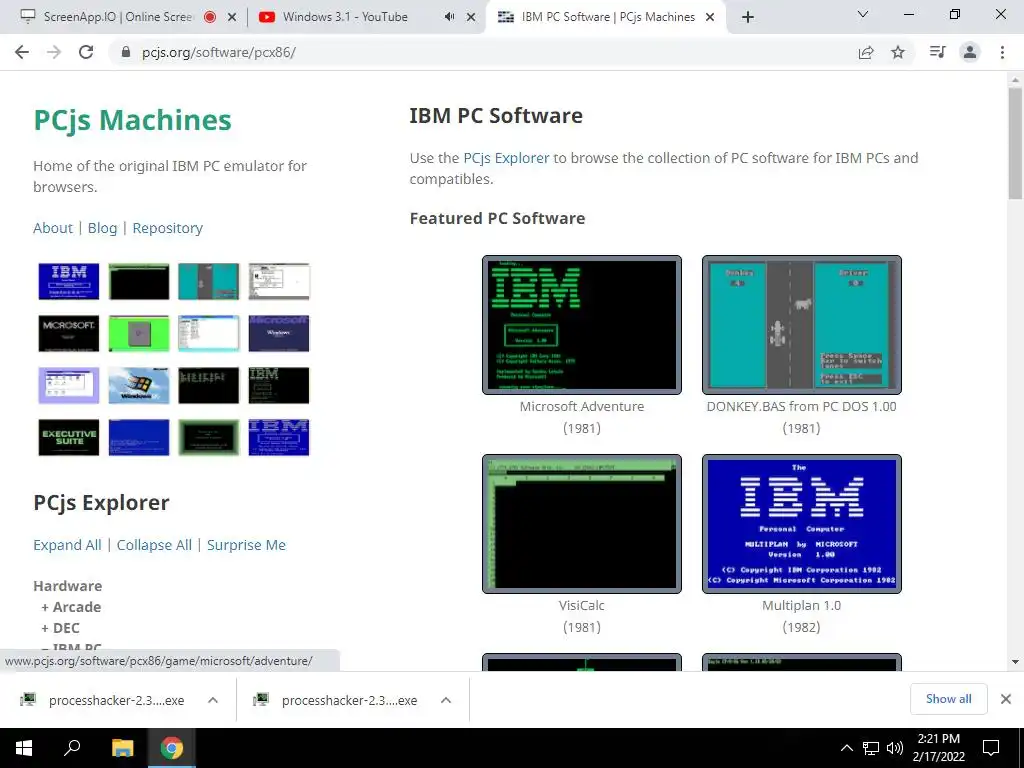Click the page vertical scrollbar thumb
The height and width of the screenshot is (768, 1024).
(x=1015, y=144)
